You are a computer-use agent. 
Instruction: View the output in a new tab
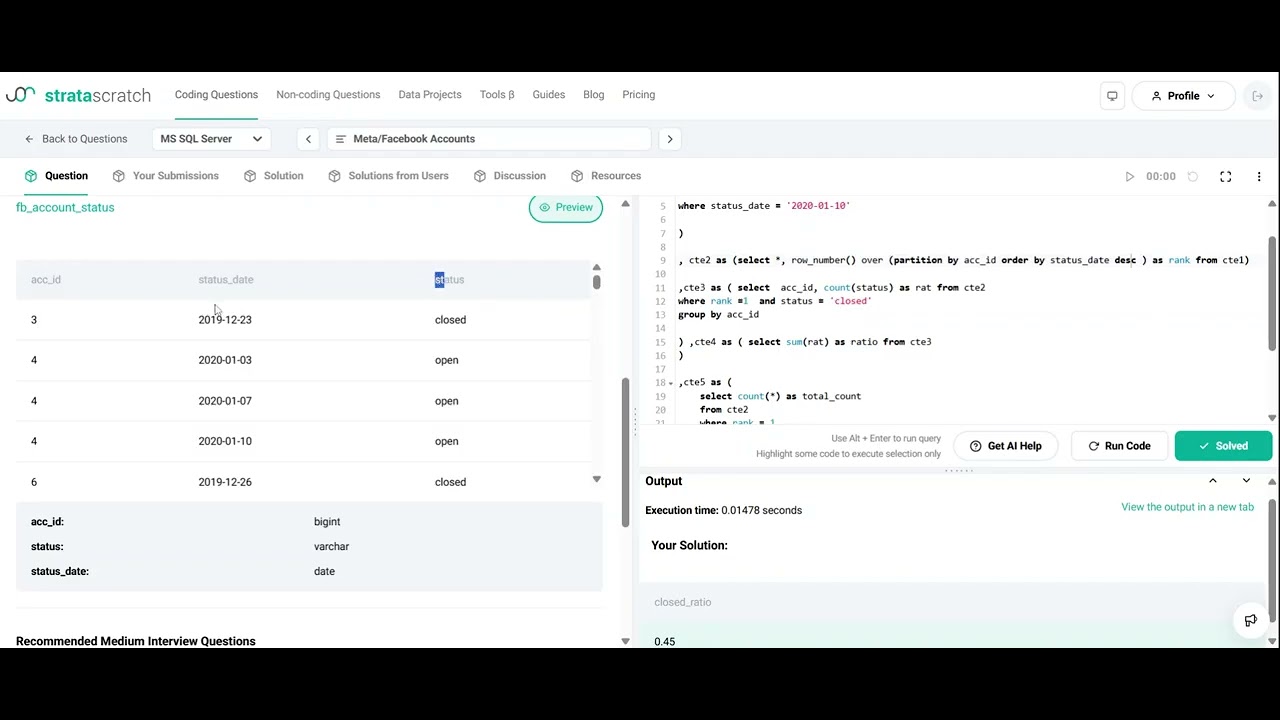(x=1187, y=507)
